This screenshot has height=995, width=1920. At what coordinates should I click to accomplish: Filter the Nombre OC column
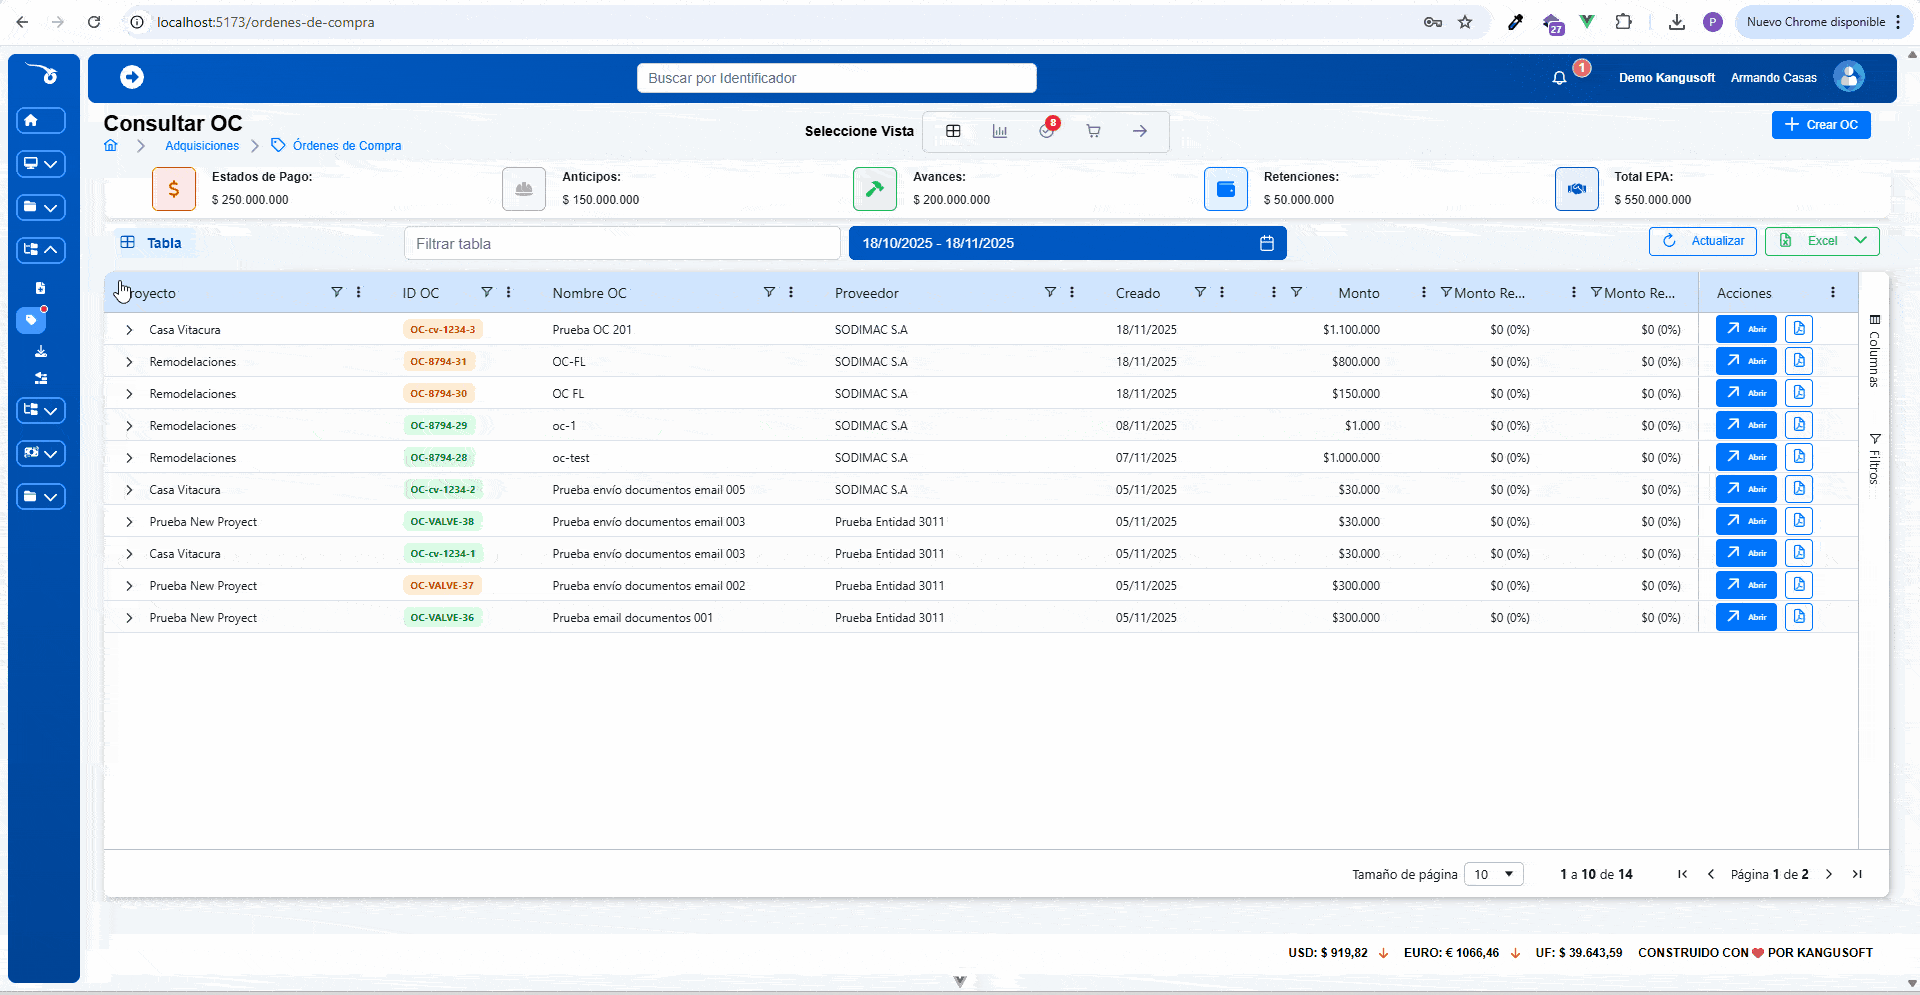[x=769, y=292]
